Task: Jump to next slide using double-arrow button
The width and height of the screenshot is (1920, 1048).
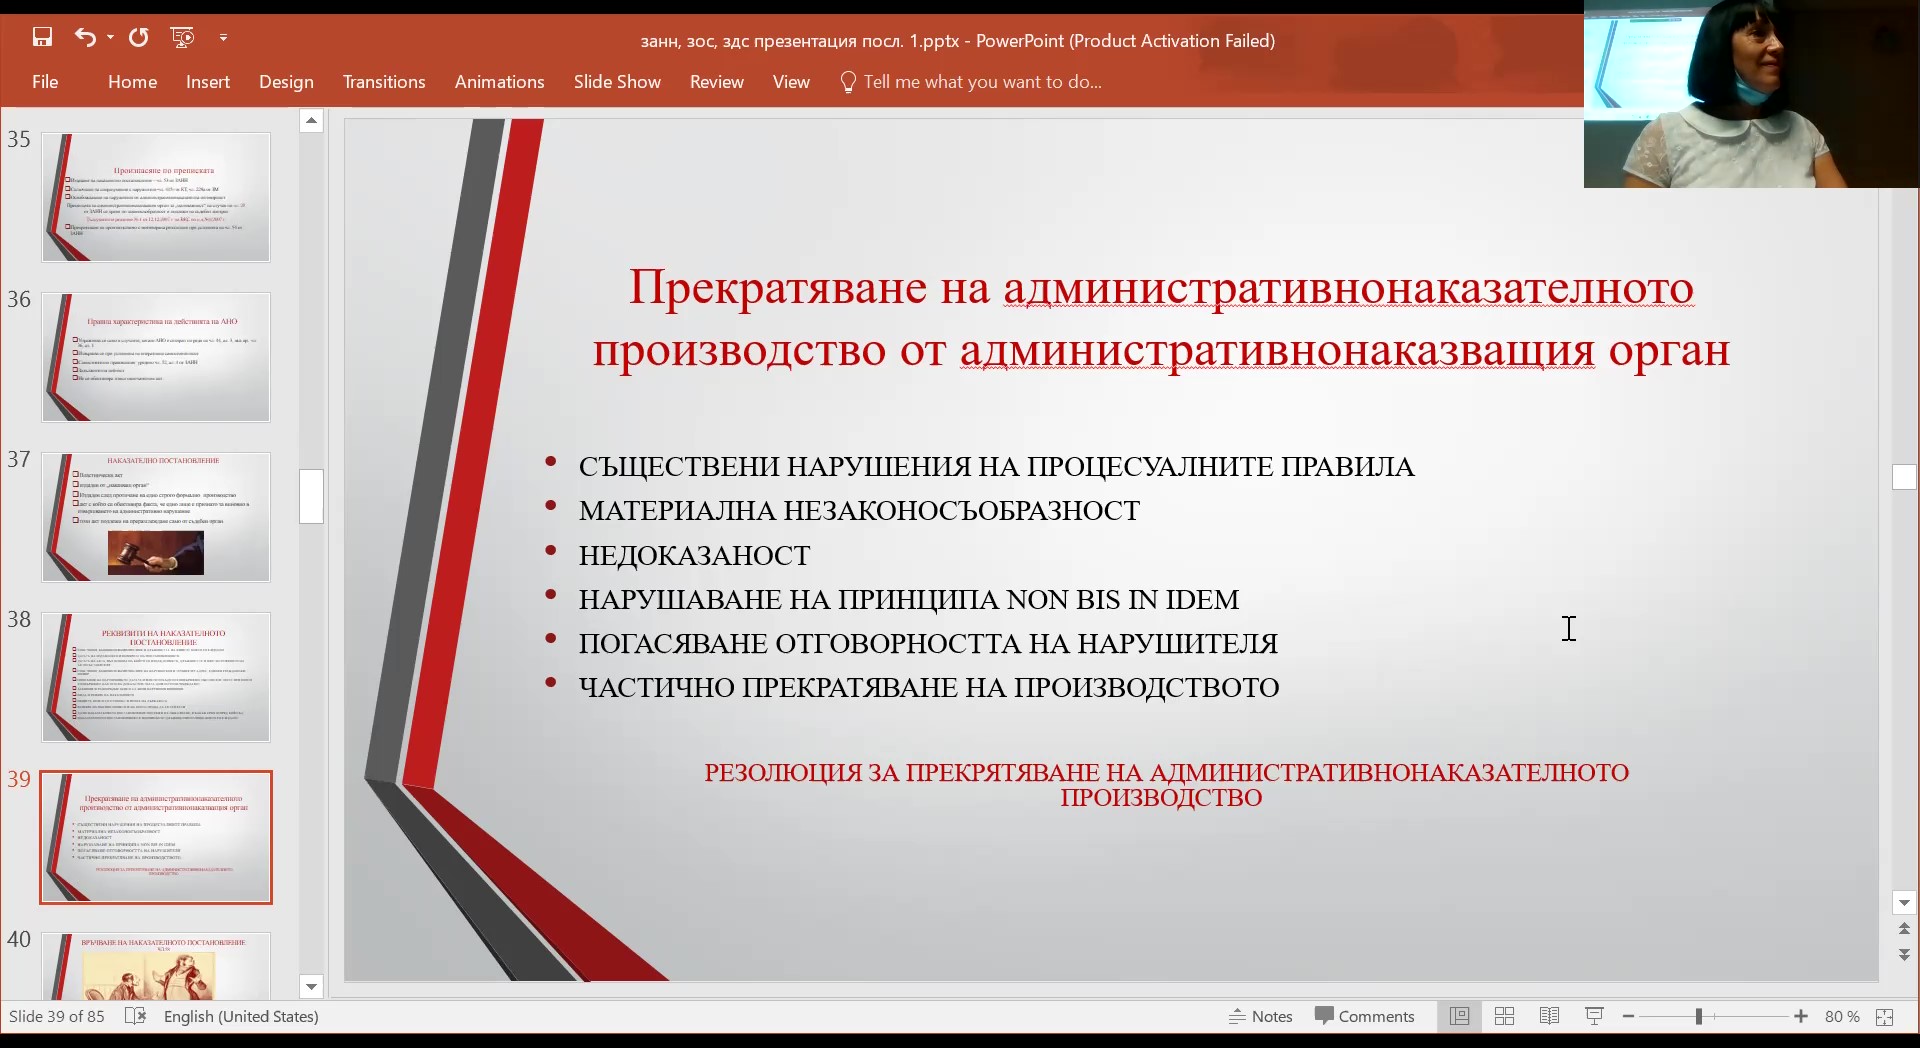Action: coord(1904,955)
